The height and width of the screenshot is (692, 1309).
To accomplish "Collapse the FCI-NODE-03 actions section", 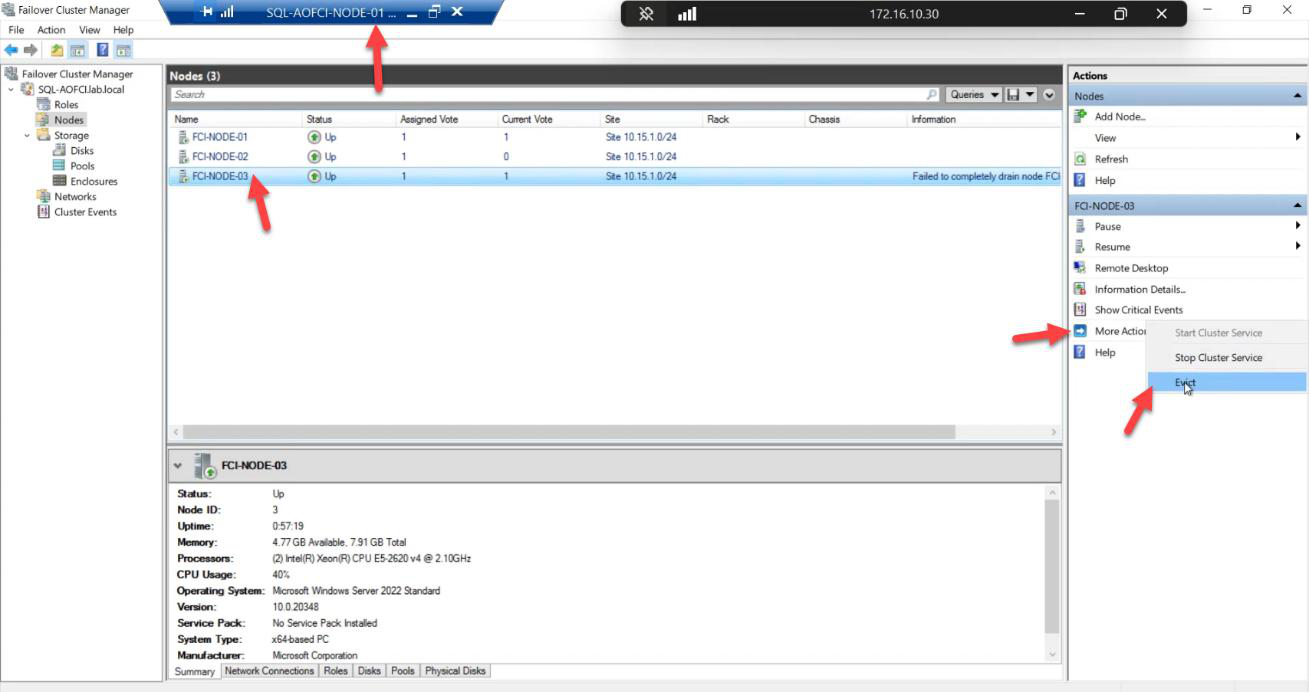I will 1298,206.
